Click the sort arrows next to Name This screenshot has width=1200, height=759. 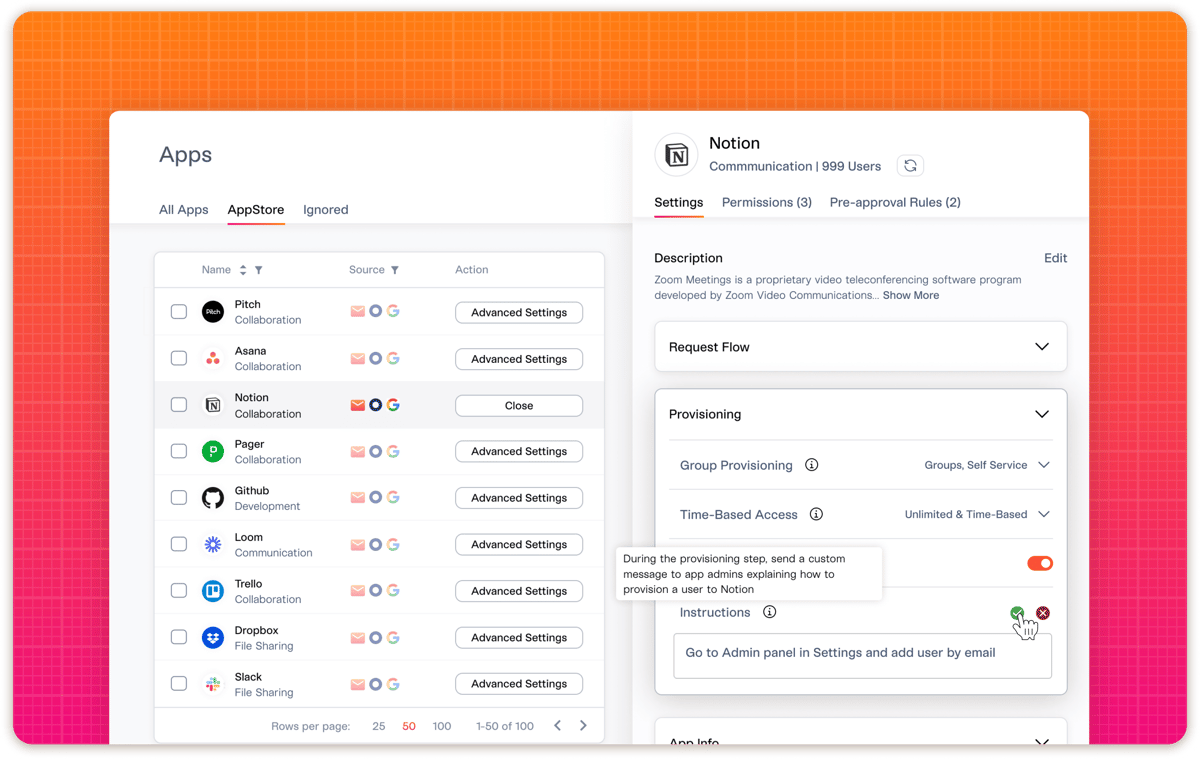click(x=243, y=269)
